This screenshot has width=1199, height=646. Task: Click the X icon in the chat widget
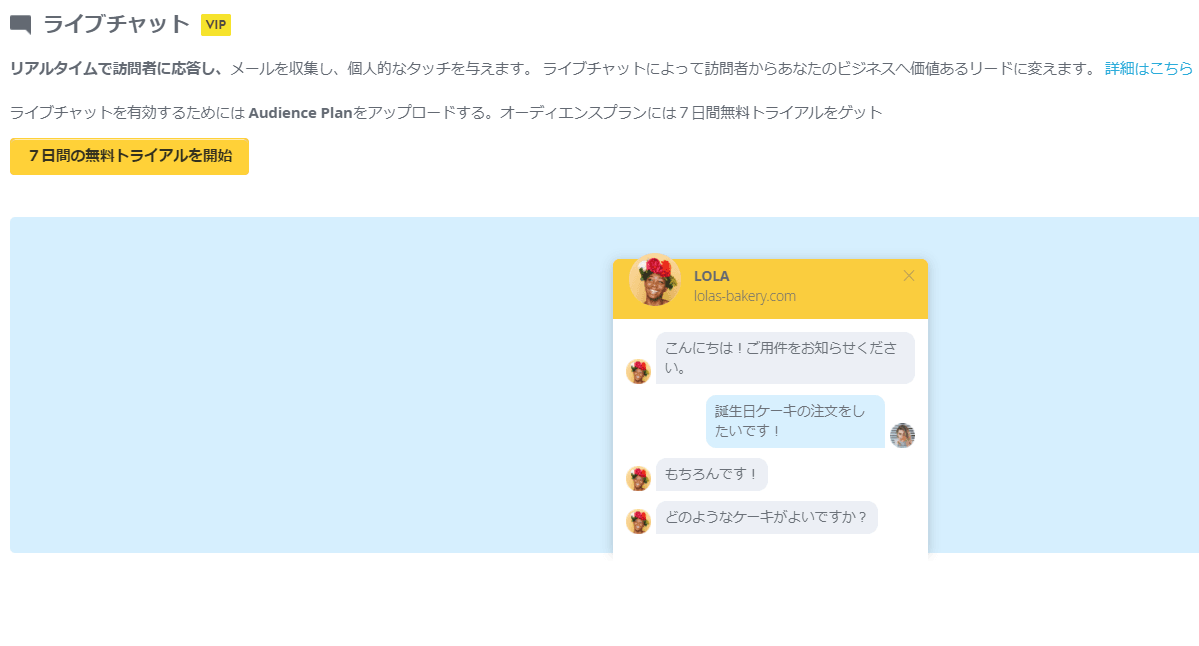909,276
